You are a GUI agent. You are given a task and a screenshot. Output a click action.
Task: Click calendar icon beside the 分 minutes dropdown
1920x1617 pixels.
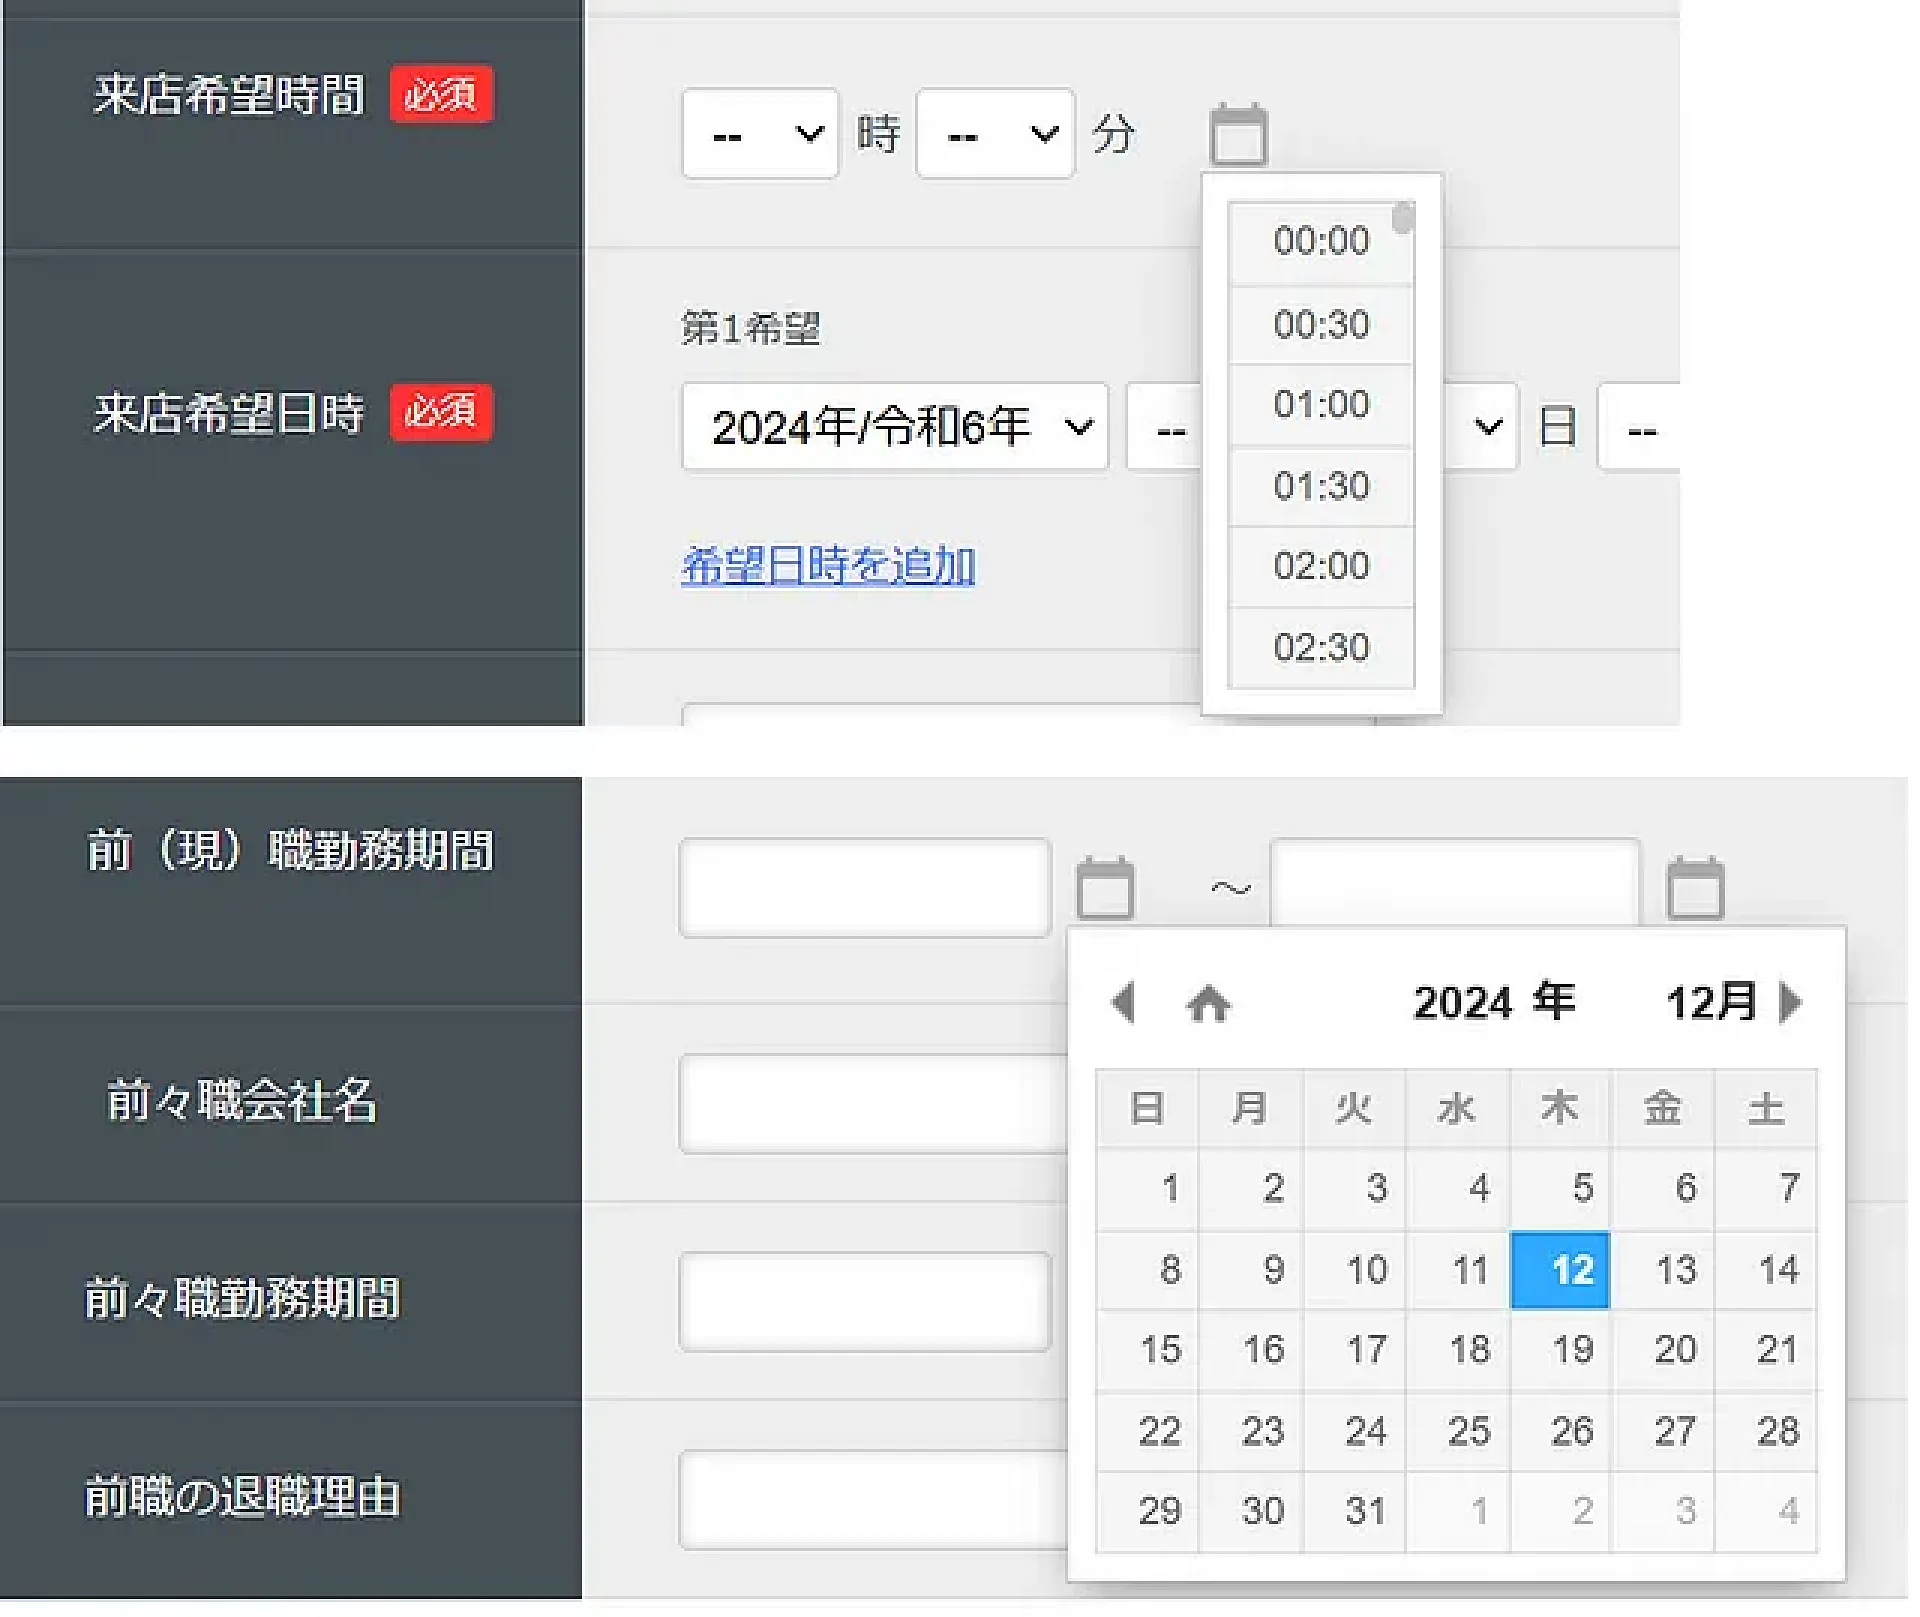point(1238,134)
